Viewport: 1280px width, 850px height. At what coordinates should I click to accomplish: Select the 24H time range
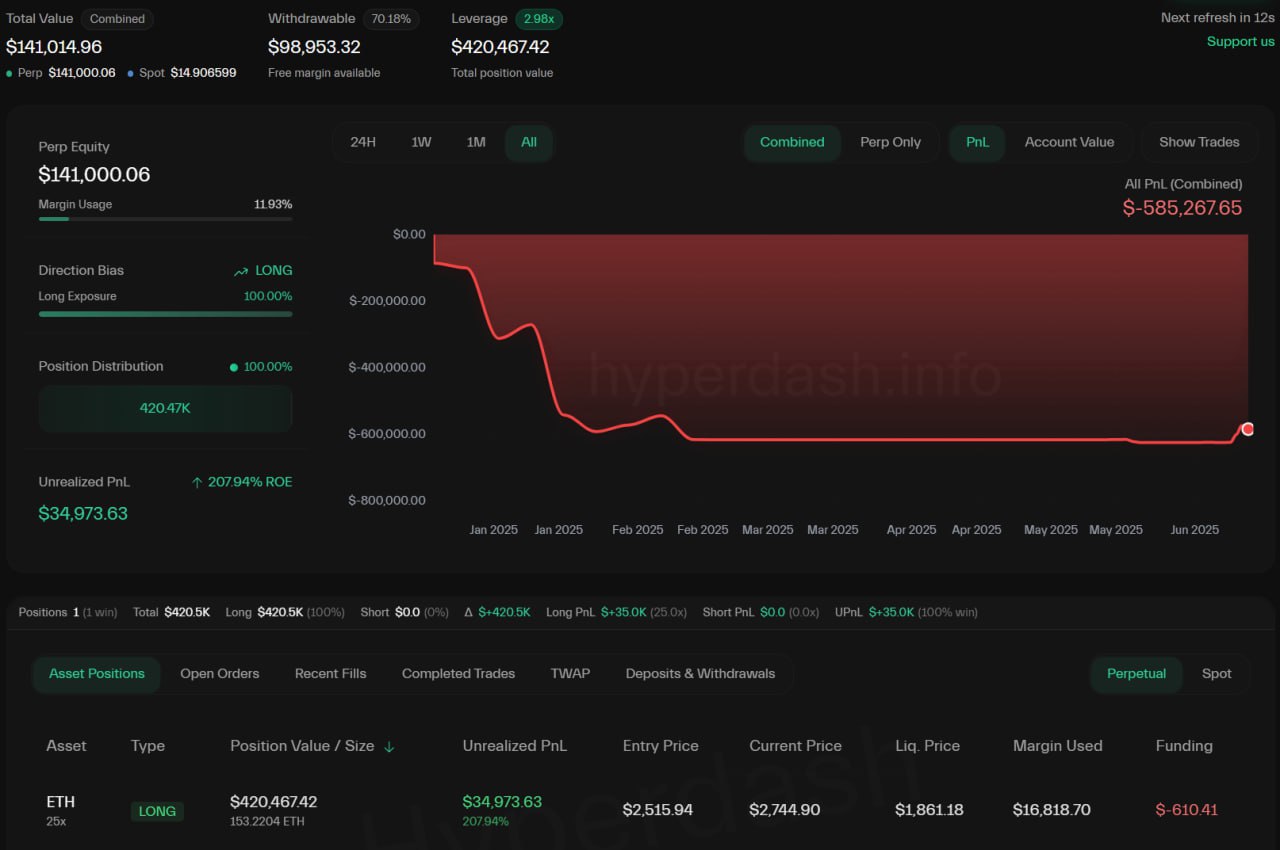point(363,142)
